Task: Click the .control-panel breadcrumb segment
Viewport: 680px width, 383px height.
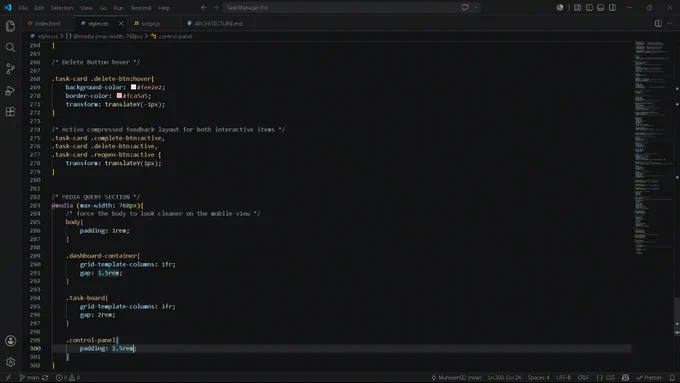Action: (172, 36)
